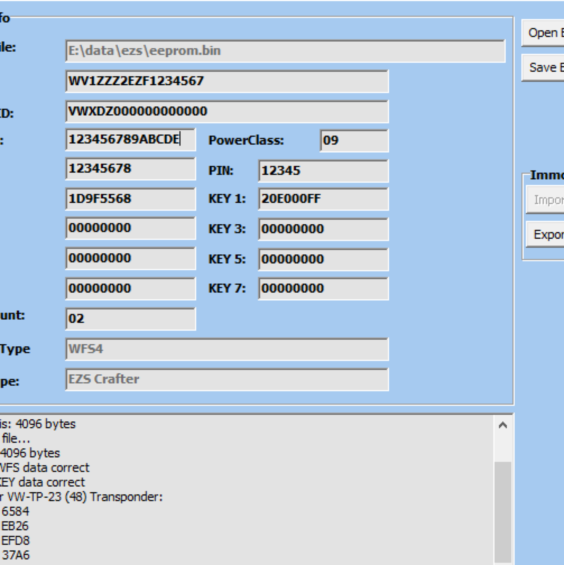This screenshot has height=565, width=564.
Task: Click the E:\data\ezs\eeprom.bin file path field
Action: [x=285, y=51]
